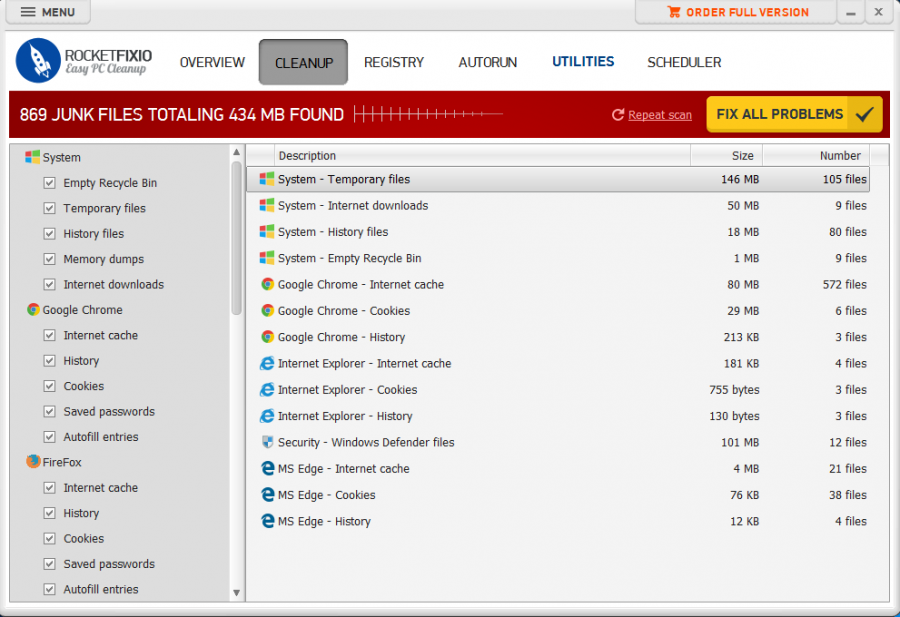The width and height of the screenshot is (900, 617).
Task: Select Google Chrome category tree label
Action: pos(82,310)
